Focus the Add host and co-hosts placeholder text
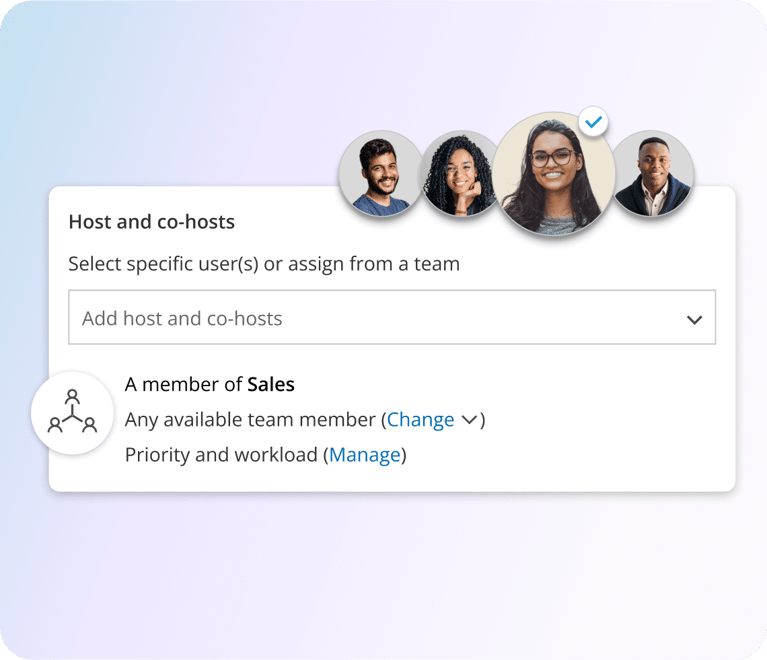 click(x=182, y=319)
